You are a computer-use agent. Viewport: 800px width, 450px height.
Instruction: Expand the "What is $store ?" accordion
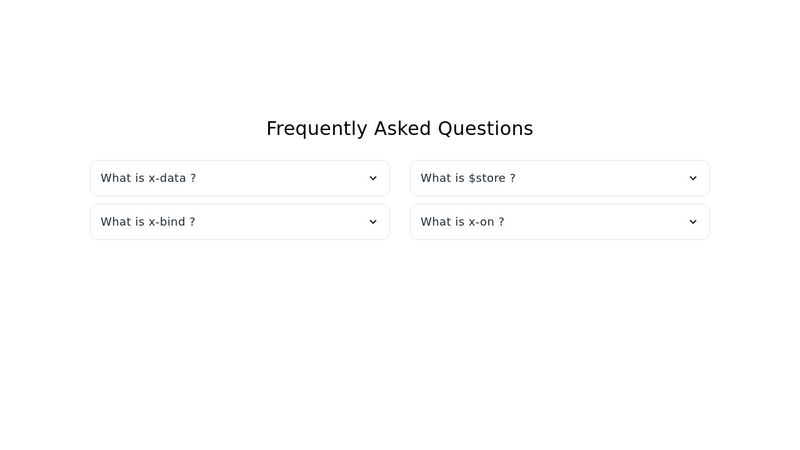coord(560,178)
